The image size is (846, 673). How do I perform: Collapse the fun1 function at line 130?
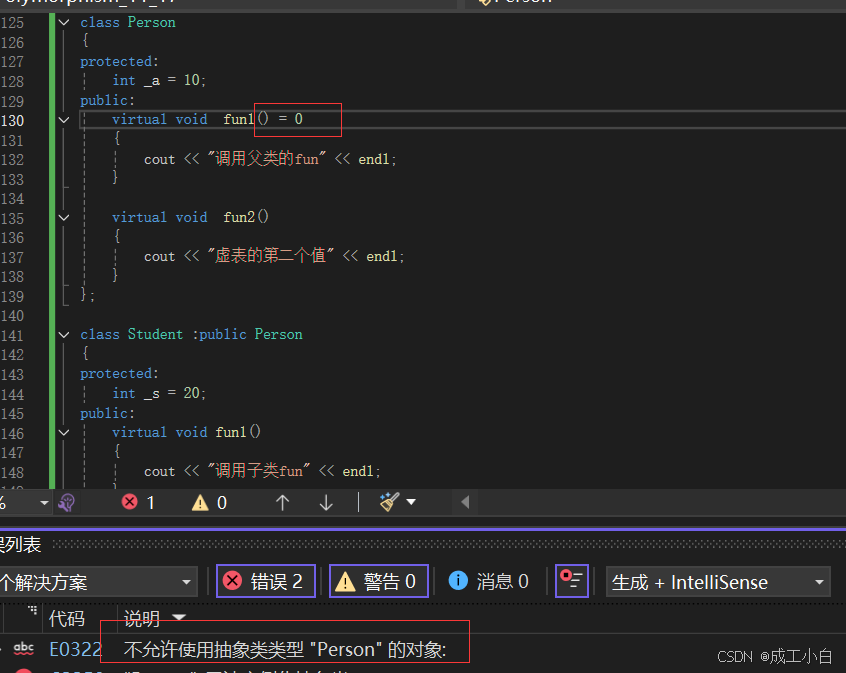[64, 120]
